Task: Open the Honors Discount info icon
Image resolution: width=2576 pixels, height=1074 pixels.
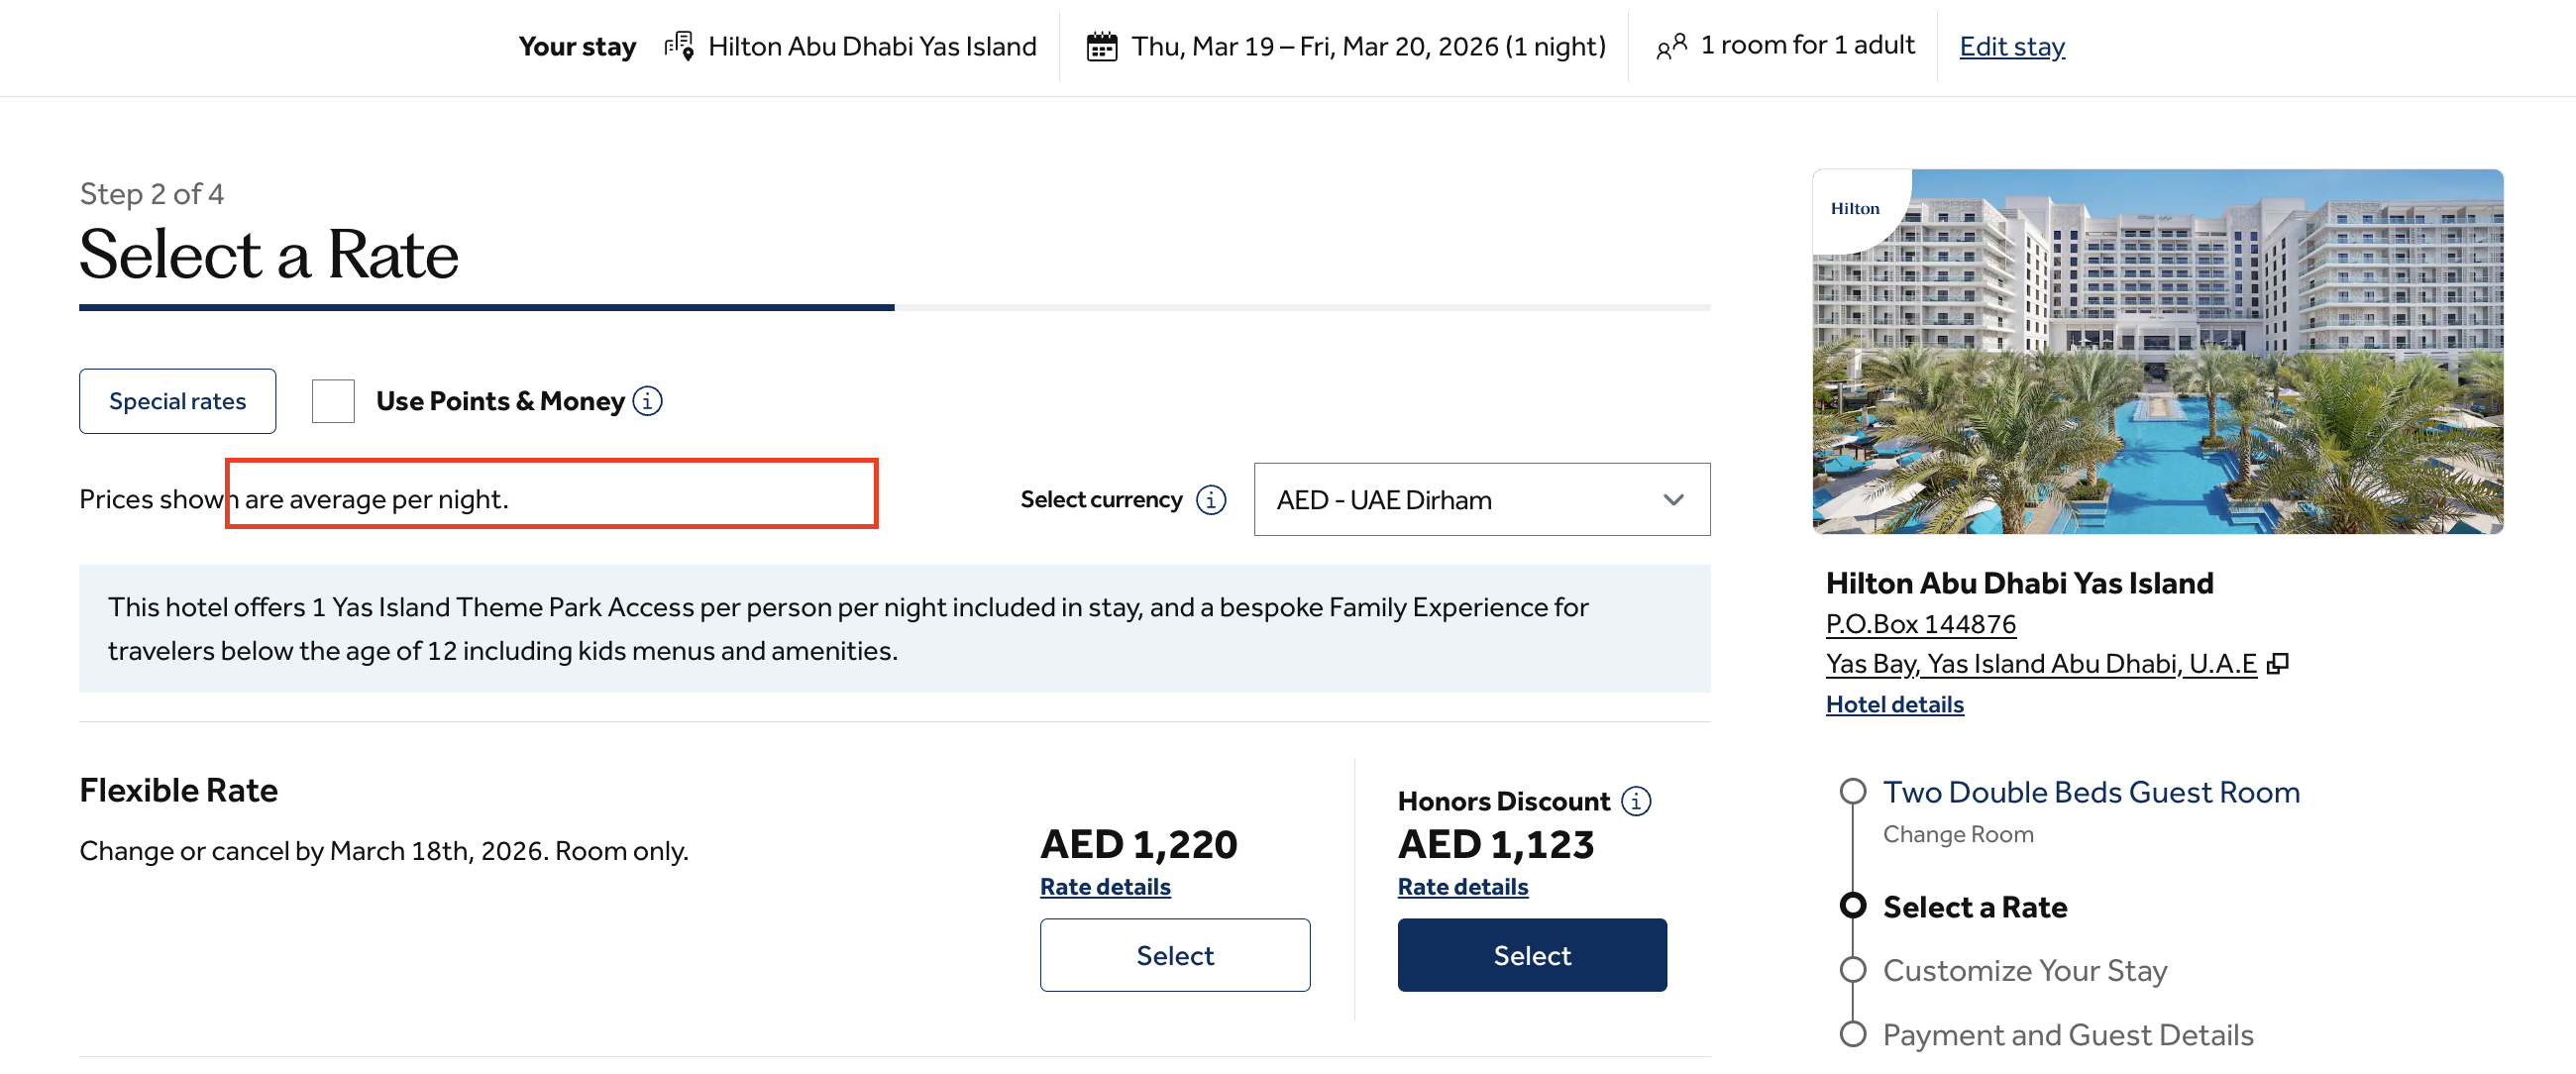Action: coord(1636,801)
